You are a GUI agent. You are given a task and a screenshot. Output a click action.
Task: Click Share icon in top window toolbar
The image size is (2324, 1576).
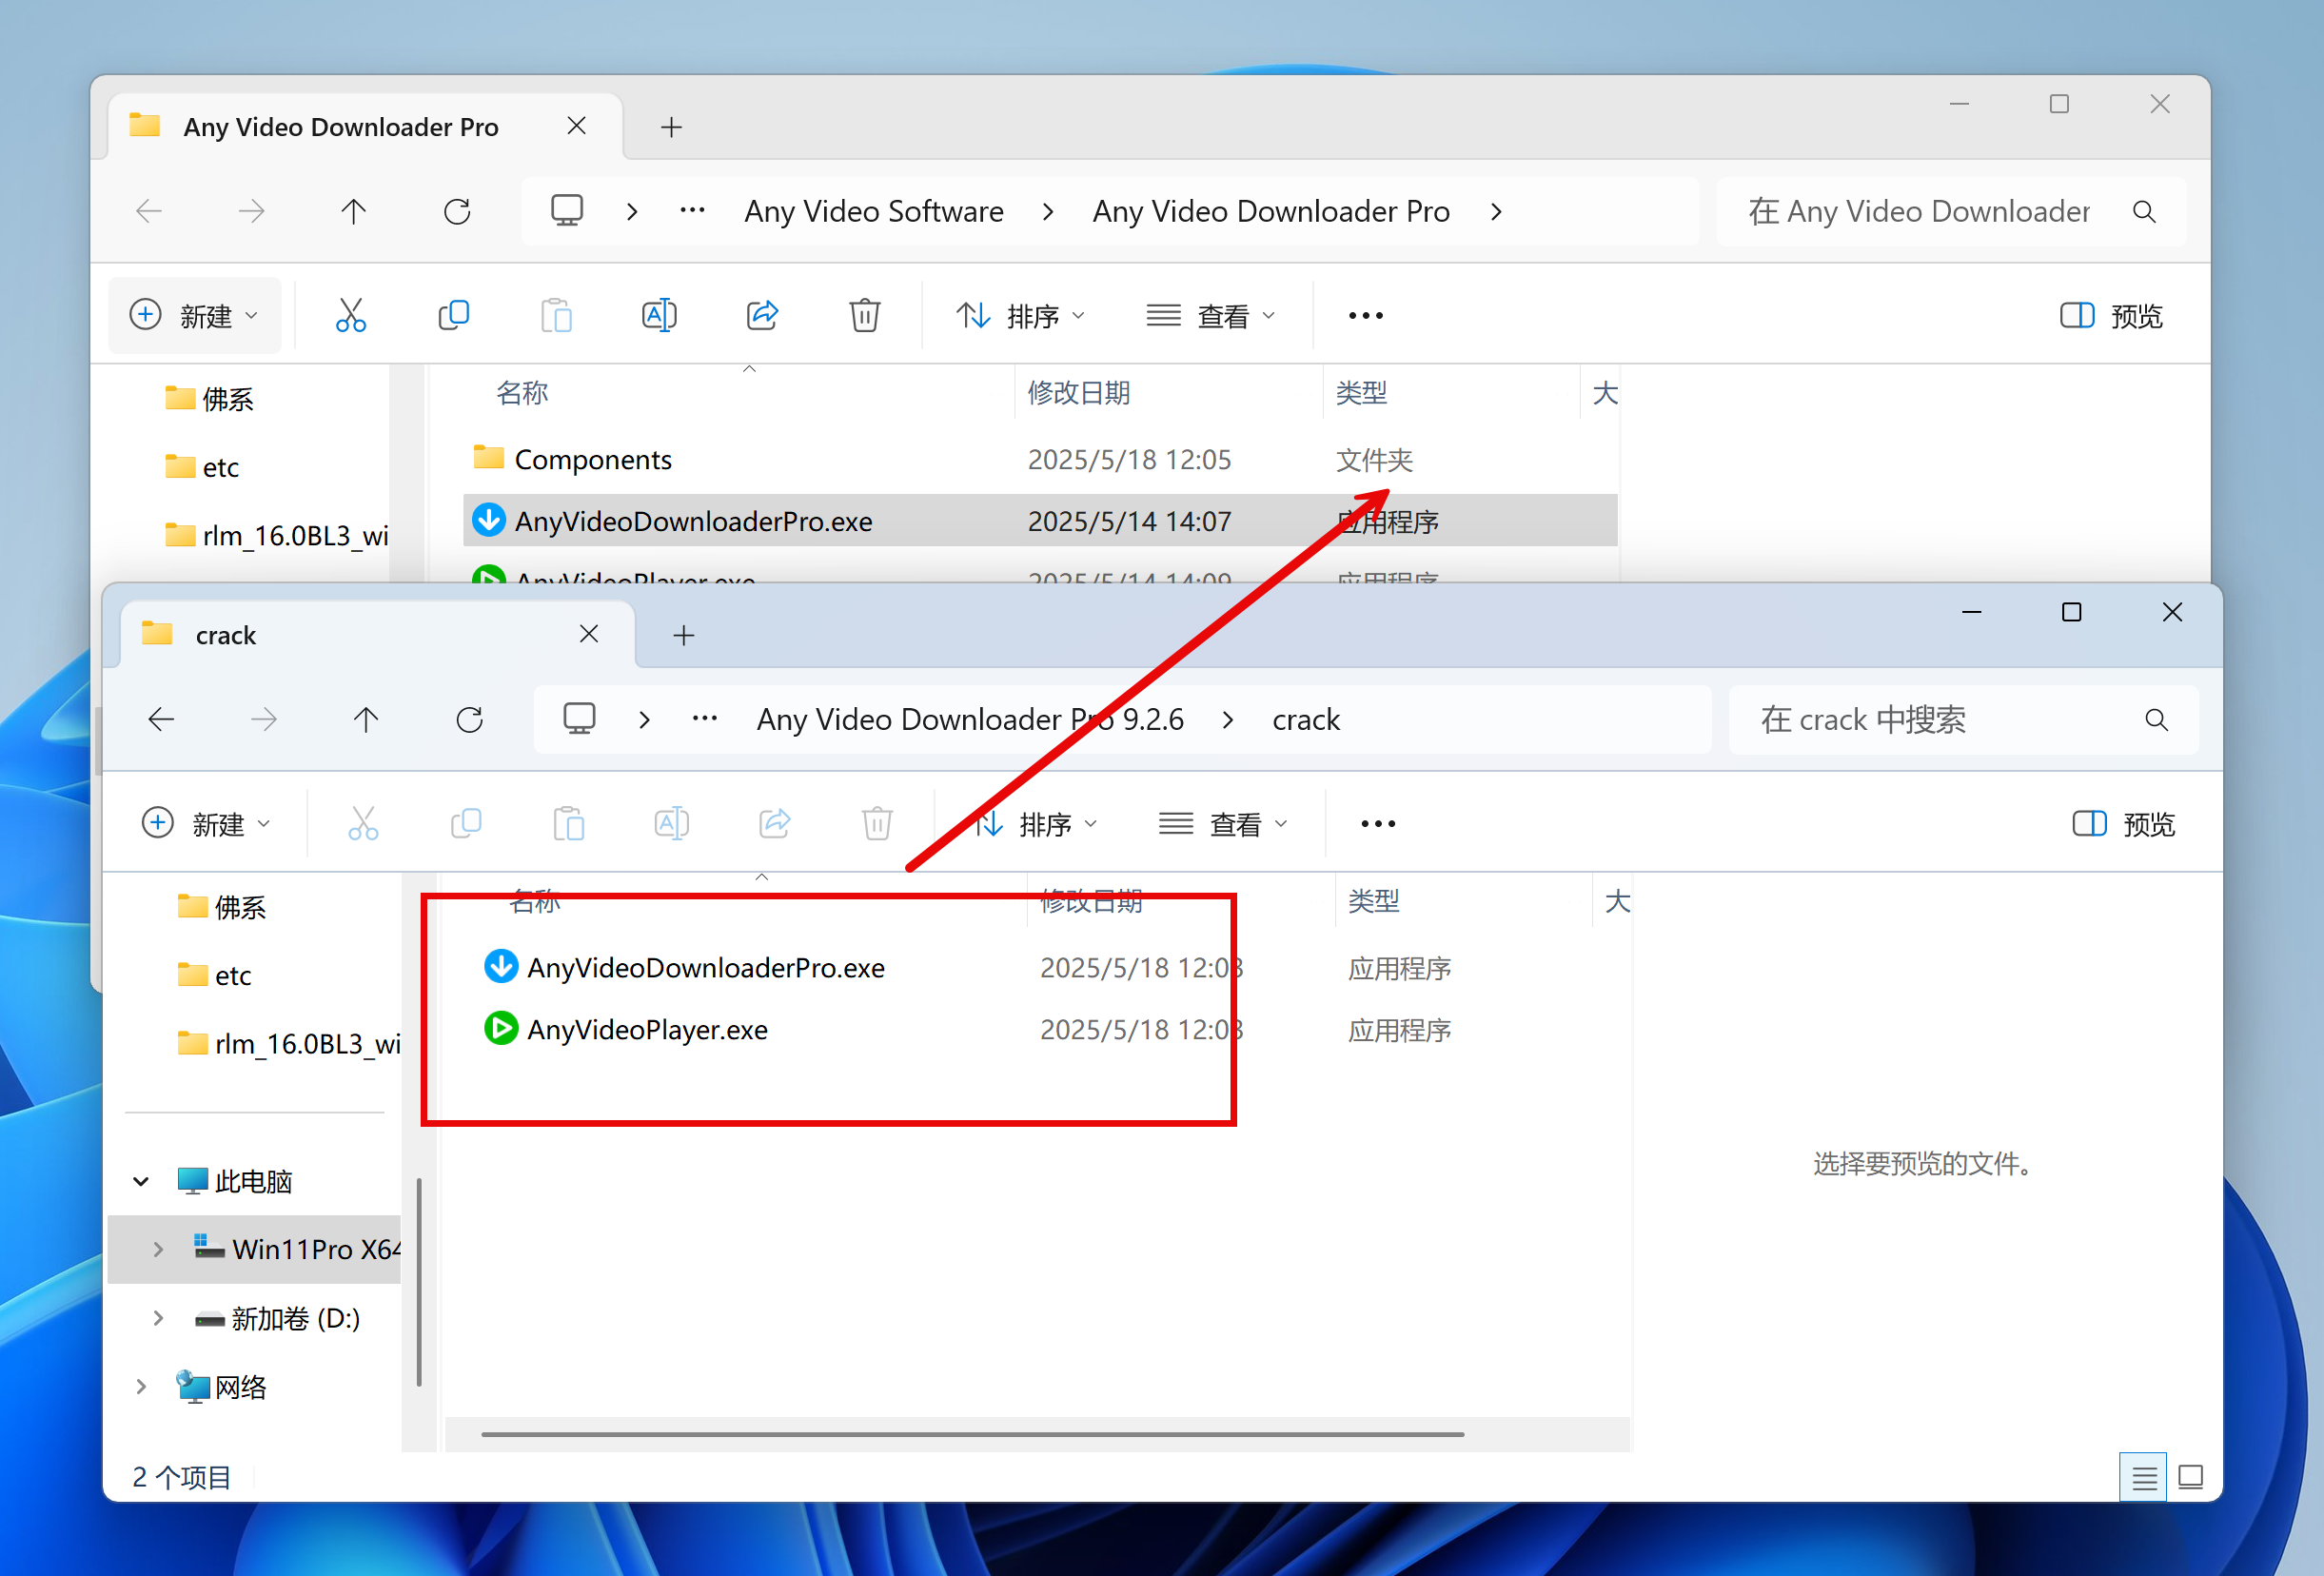tap(762, 316)
